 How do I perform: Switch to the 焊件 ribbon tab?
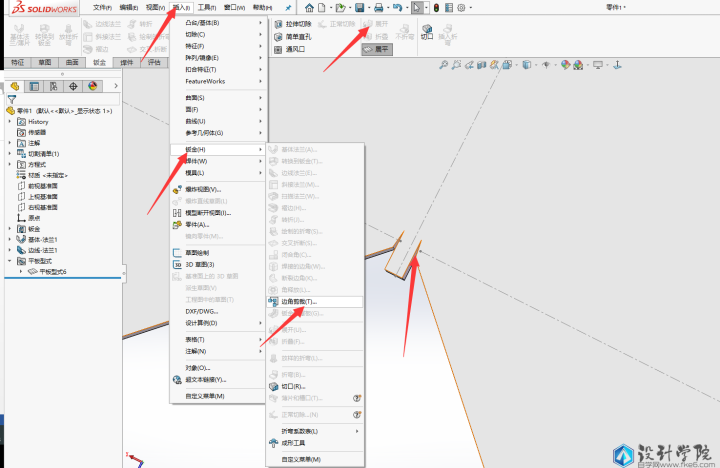[126, 62]
